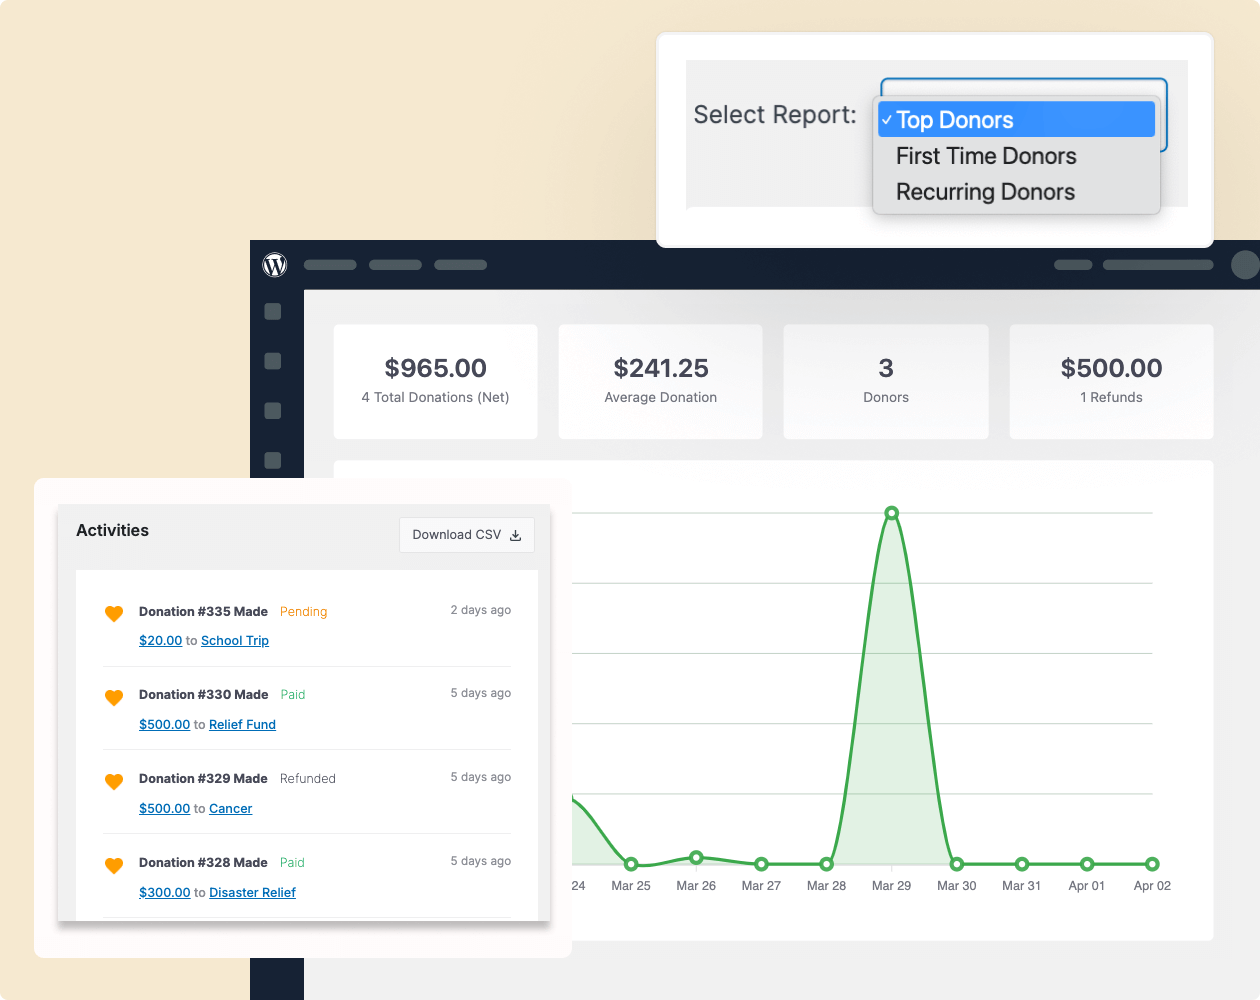The height and width of the screenshot is (1000, 1260).
Task: Click the Mar 29 peak data point
Action: click(891, 513)
